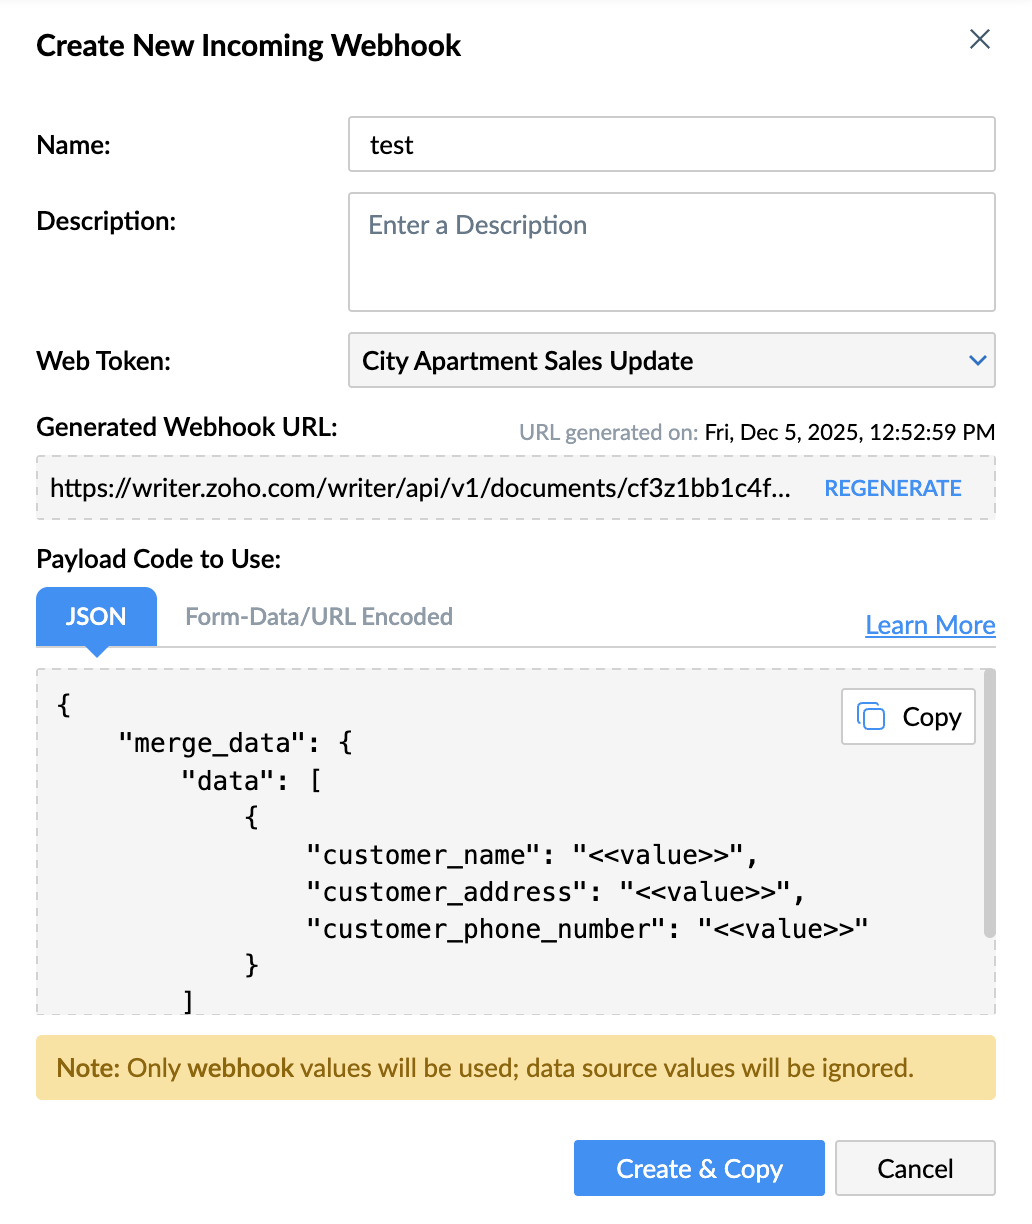
Task: Switch to the Form-Data/URL Encoded tab
Action: pos(319,616)
